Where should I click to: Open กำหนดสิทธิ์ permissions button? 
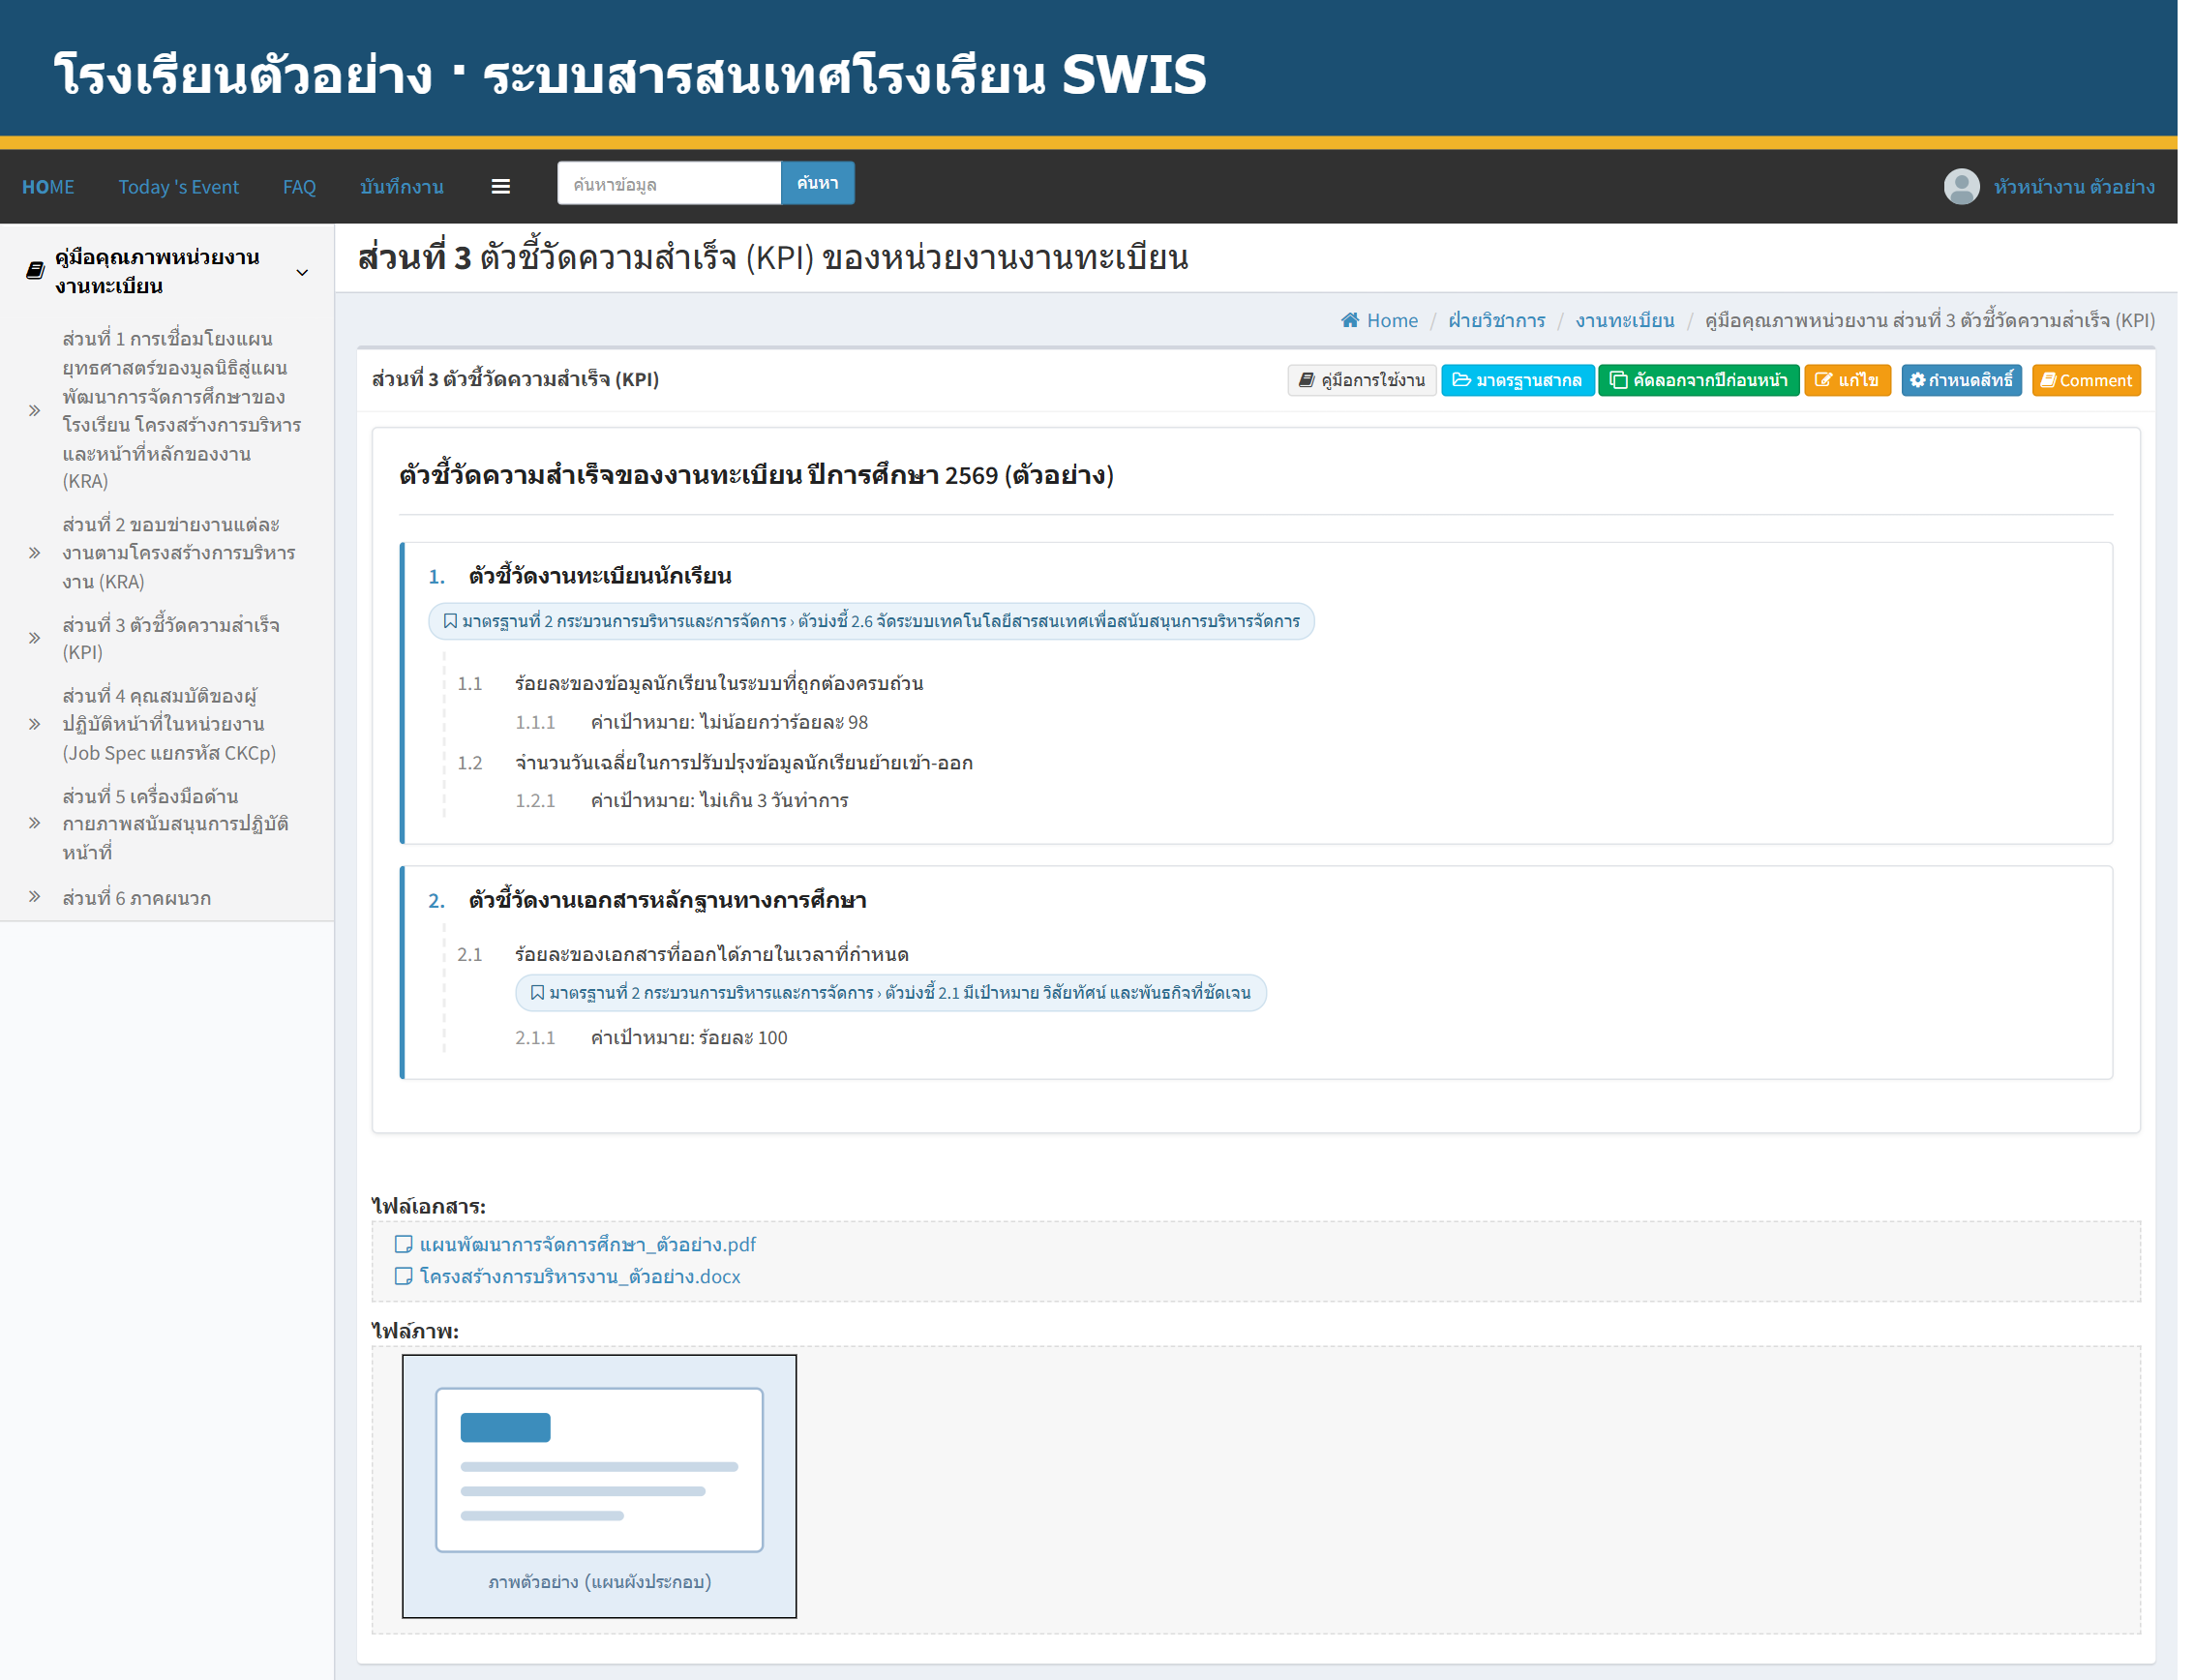point(1960,380)
